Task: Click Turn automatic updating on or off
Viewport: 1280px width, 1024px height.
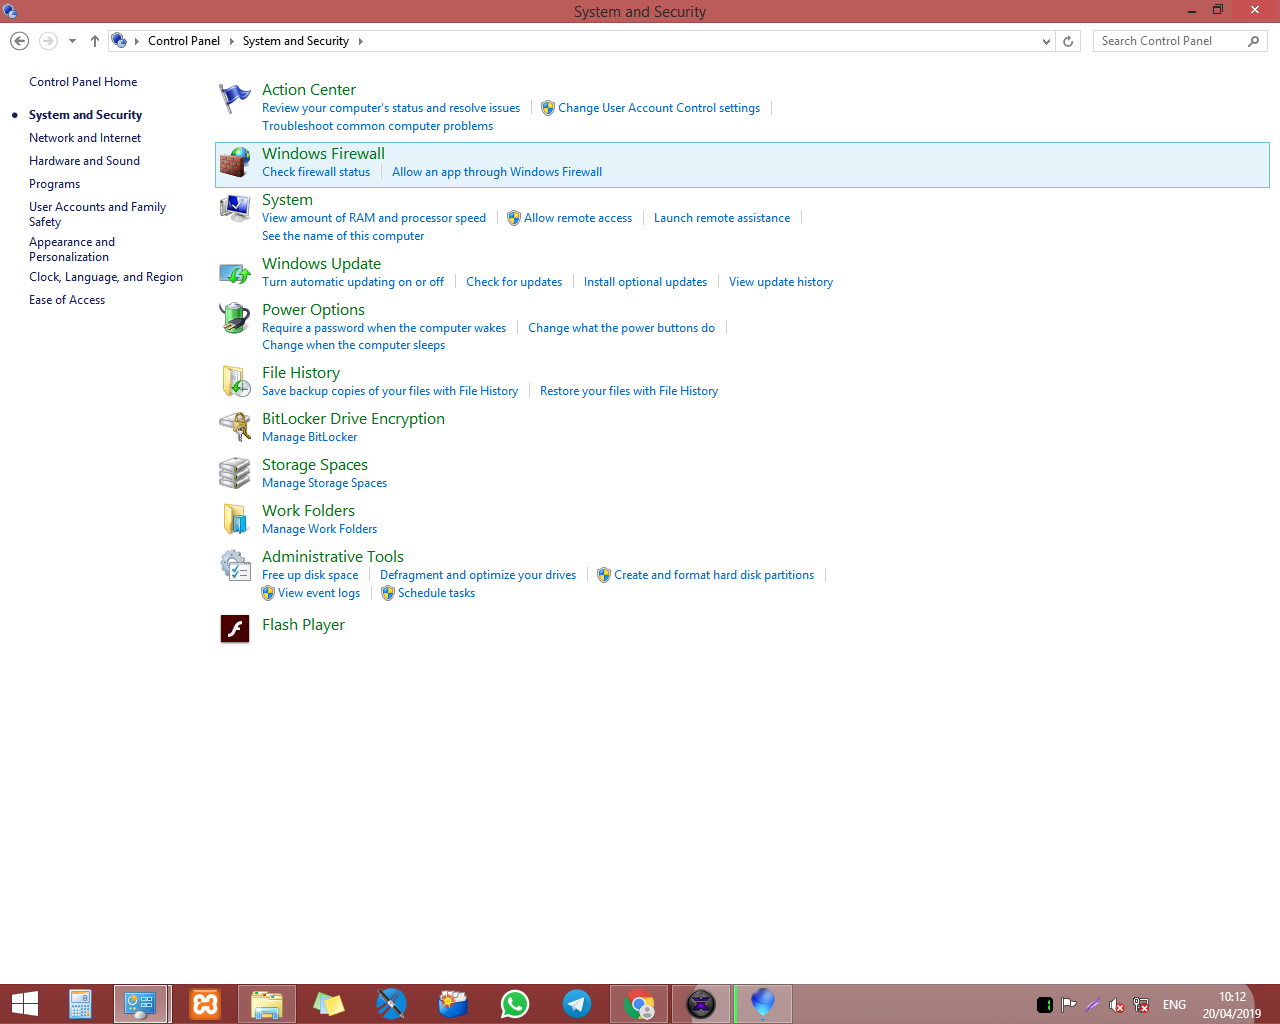Action: pos(353,282)
